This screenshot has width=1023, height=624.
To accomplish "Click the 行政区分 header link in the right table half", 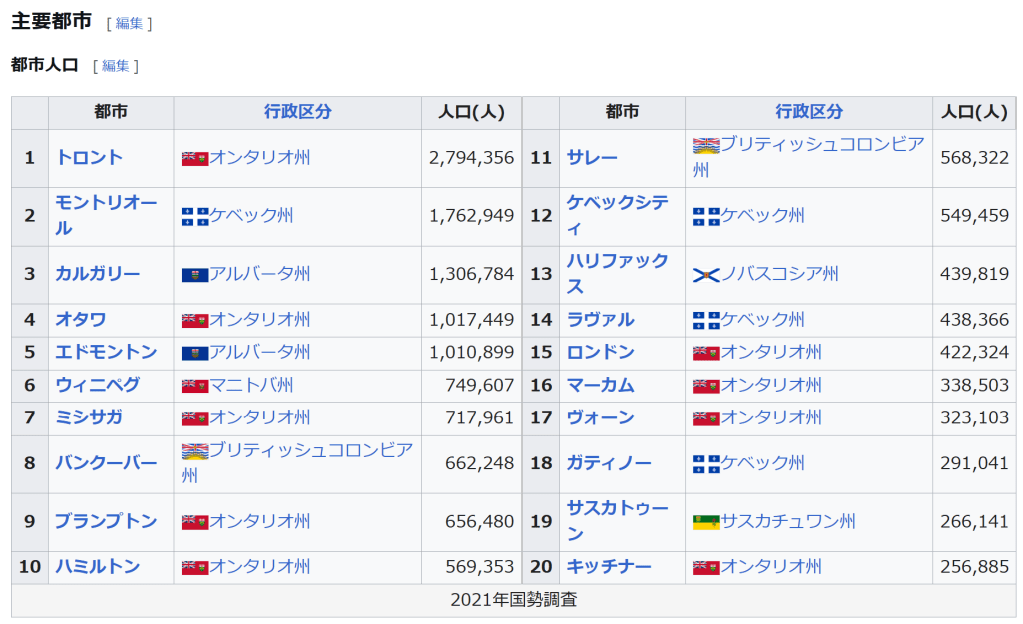I will pyautogui.click(x=808, y=112).
